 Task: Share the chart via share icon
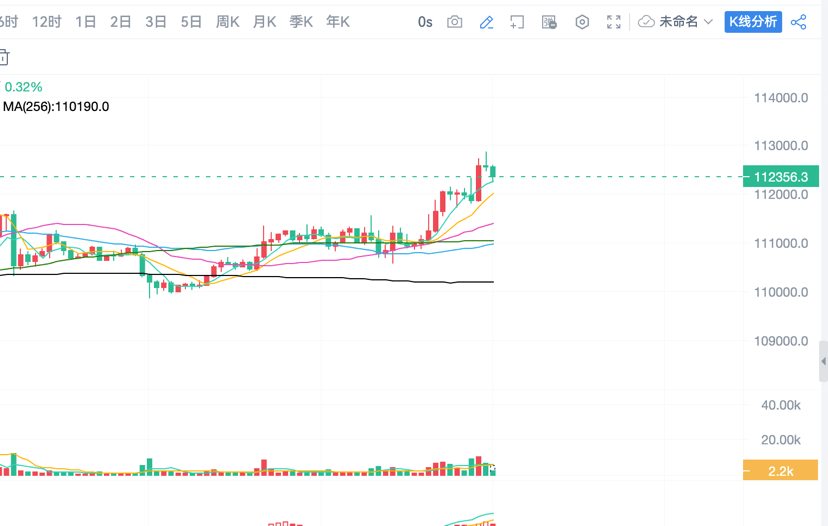coord(798,22)
